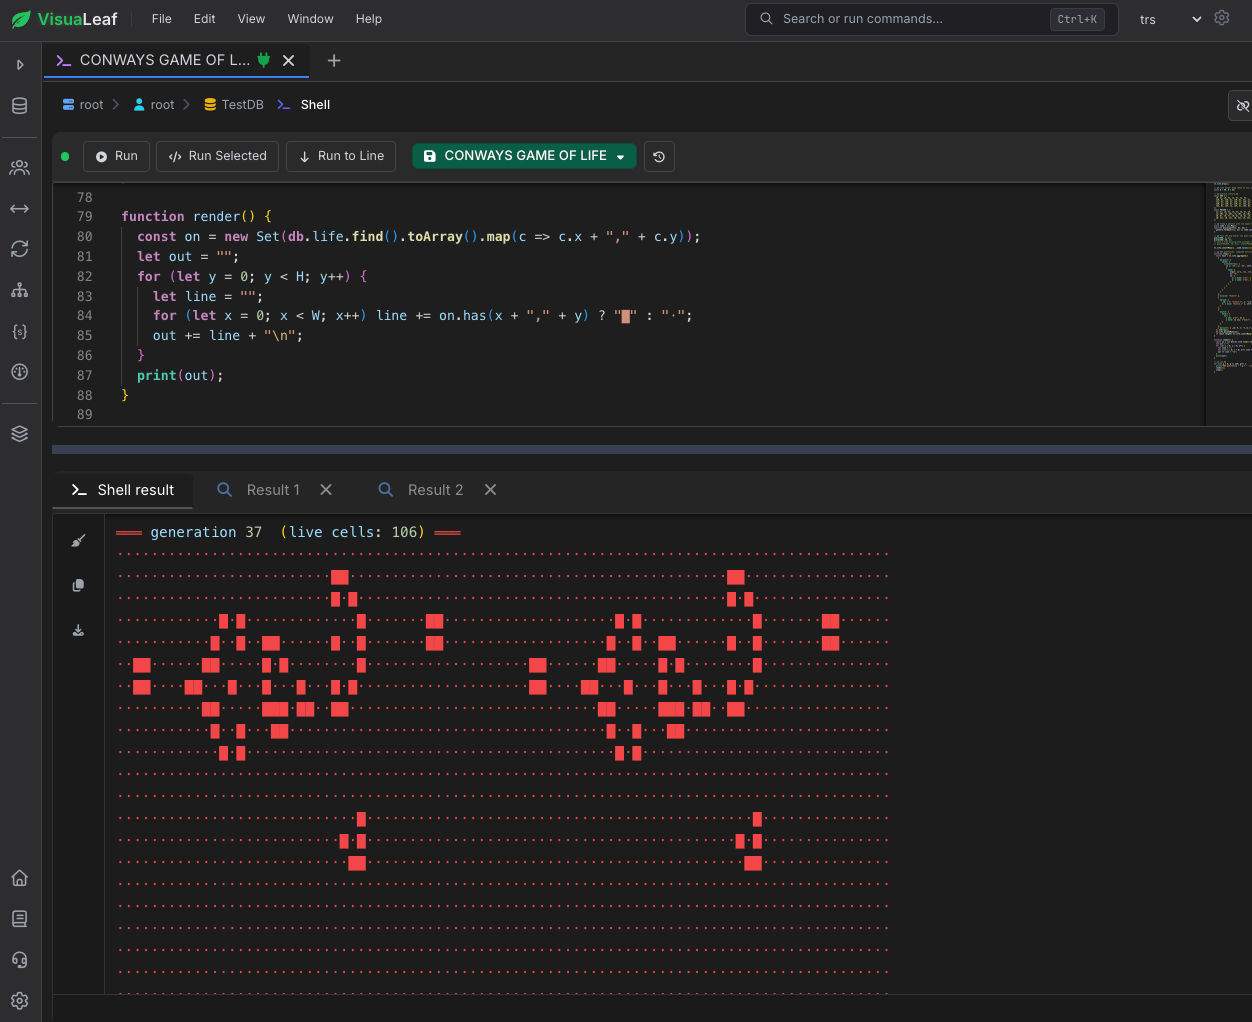Expand the left sidebar arrow
Image resolution: width=1252 pixels, height=1022 pixels.
click(20, 65)
